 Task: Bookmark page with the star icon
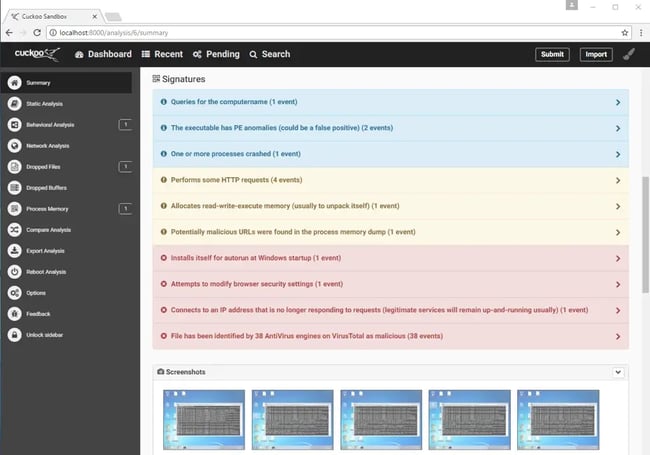625,32
